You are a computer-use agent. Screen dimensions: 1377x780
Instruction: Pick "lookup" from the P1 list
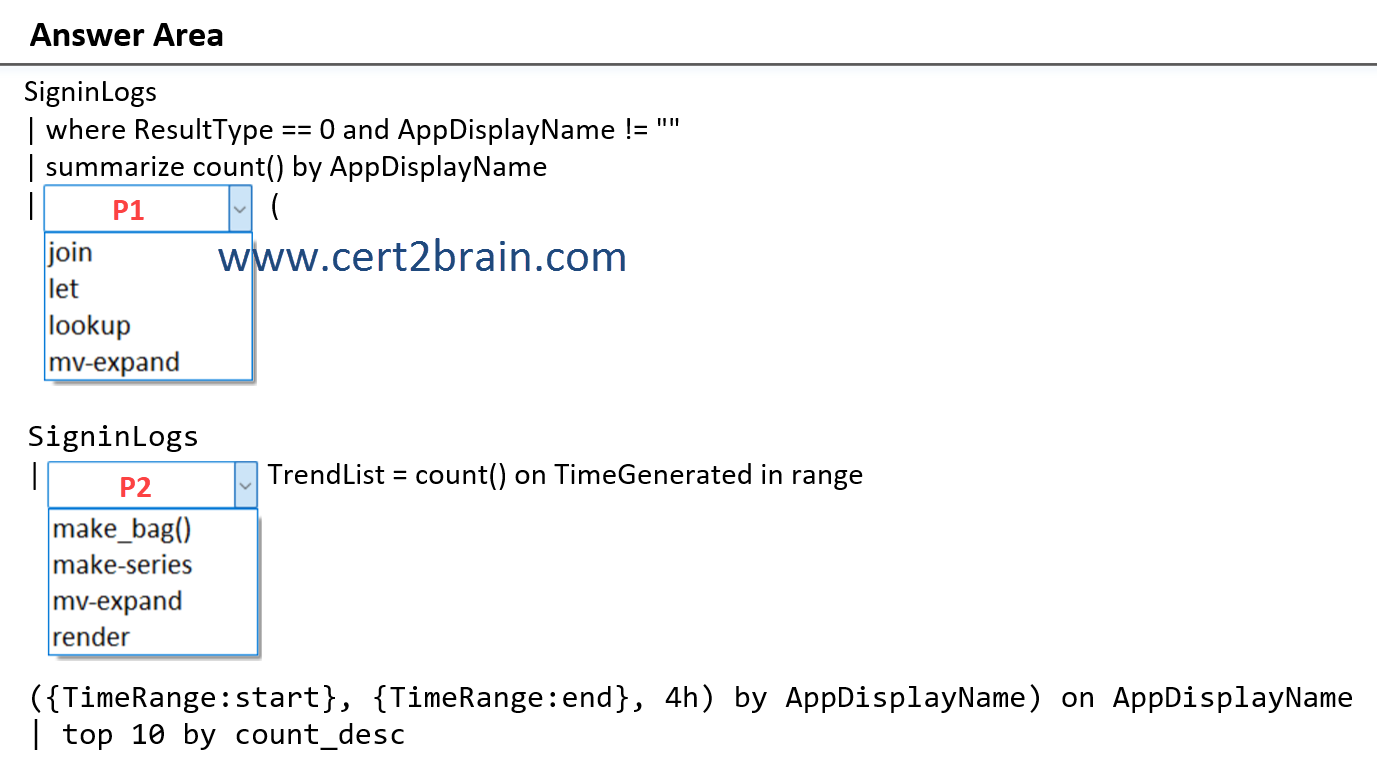tap(88, 324)
